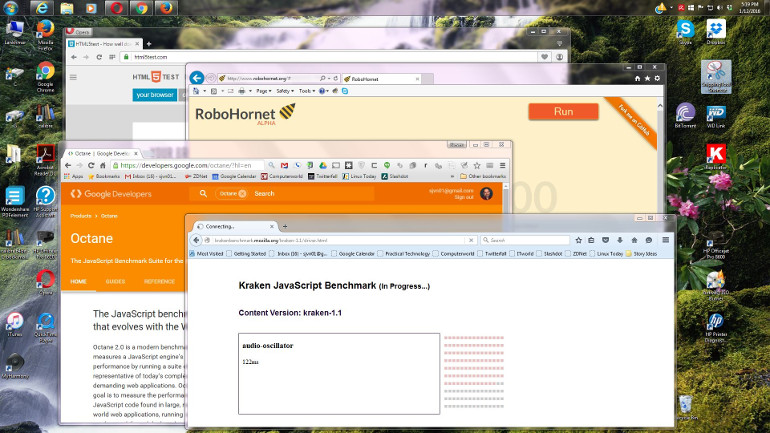The image size is (770, 433).
Task: Reload the Octane page in Chrome
Action: tap(91, 165)
